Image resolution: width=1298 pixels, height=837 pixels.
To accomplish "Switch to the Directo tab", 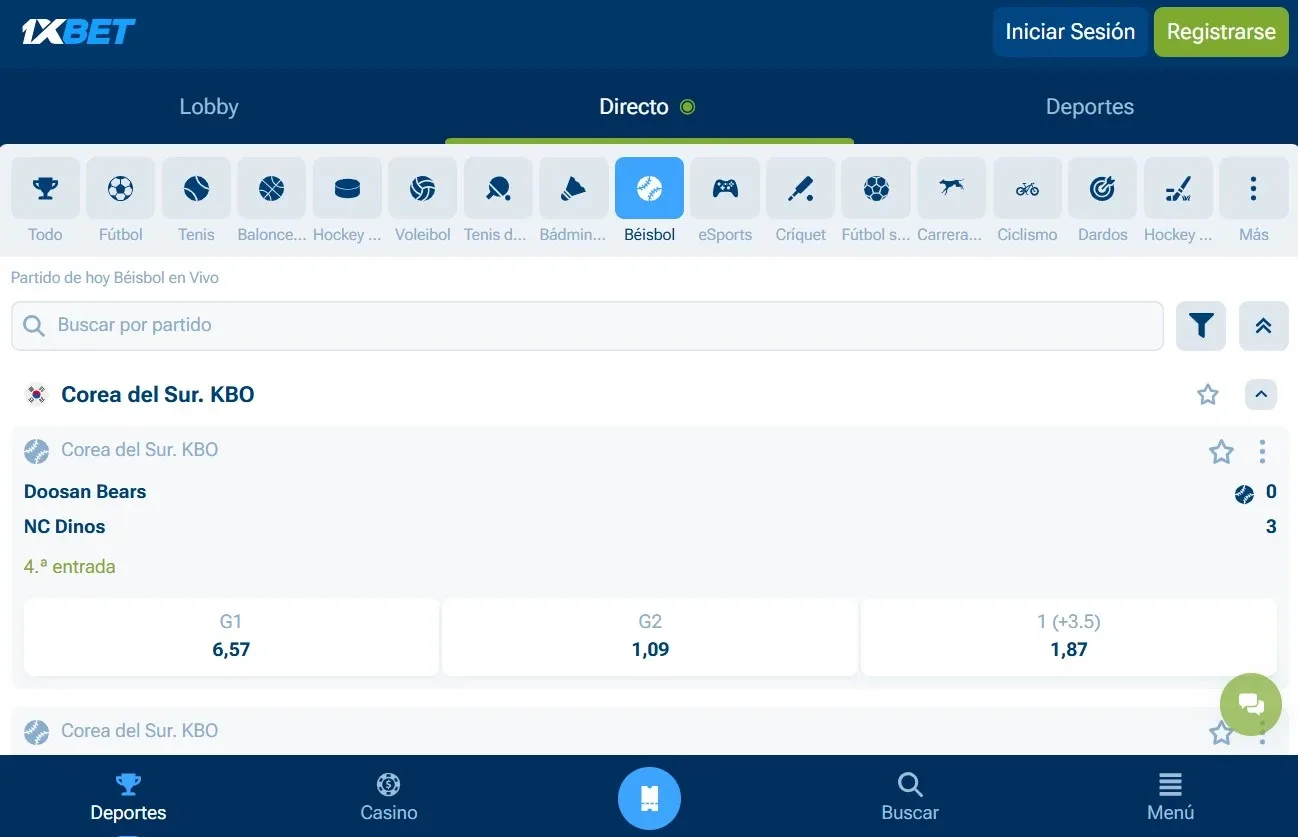I will coord(649,107).
